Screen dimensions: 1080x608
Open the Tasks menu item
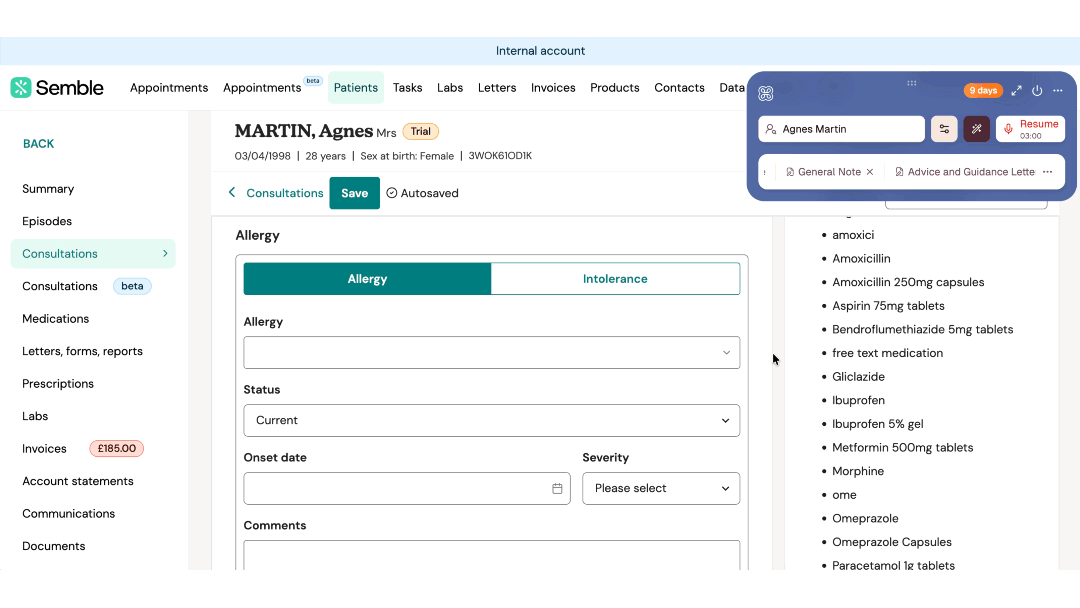coord(408,87)
